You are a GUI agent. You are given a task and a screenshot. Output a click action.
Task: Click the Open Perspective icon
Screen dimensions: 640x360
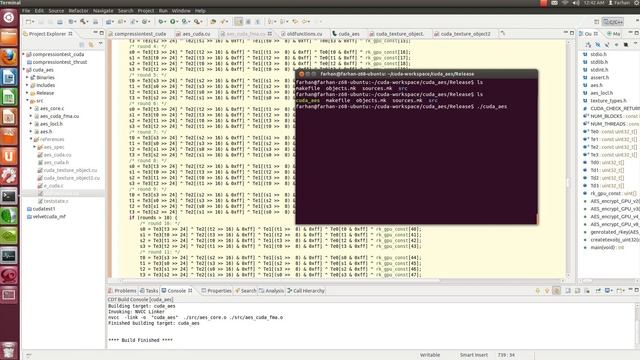click(596, 22)
